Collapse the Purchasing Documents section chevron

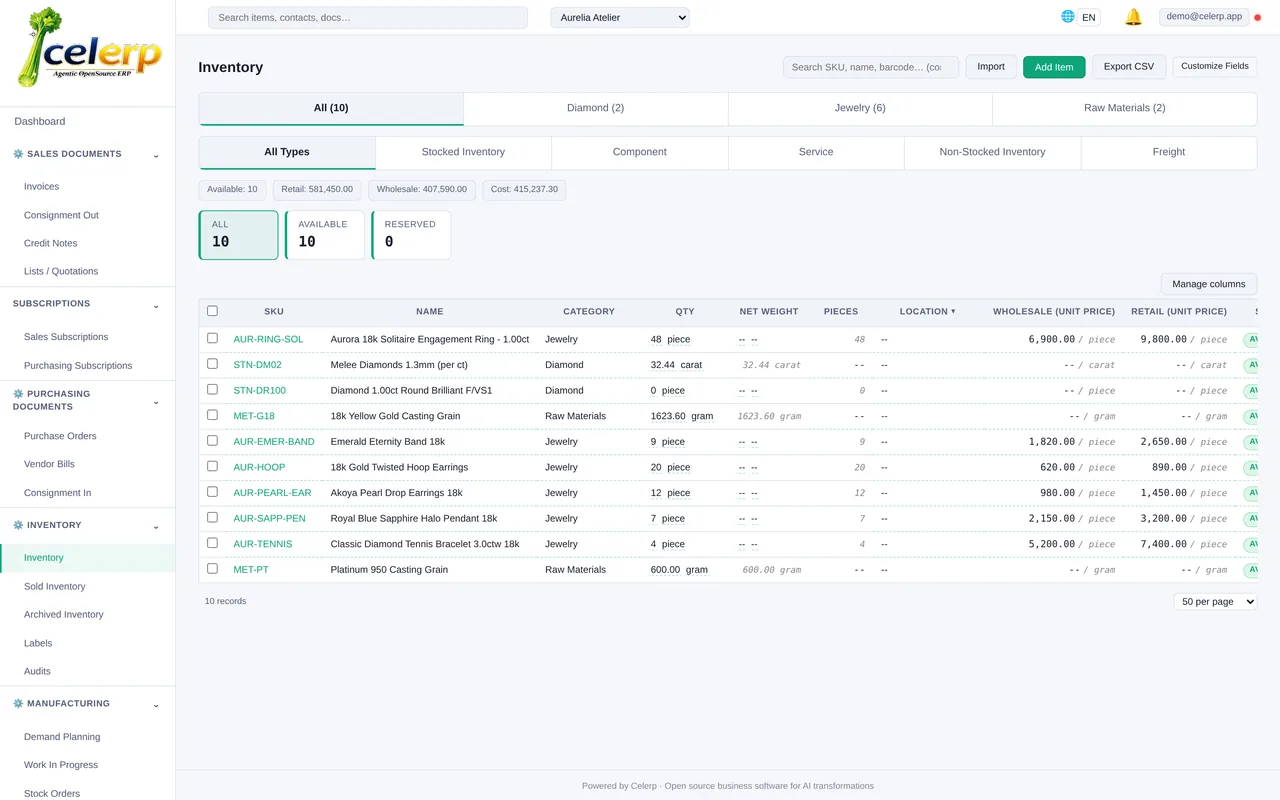tap(156, 402)
